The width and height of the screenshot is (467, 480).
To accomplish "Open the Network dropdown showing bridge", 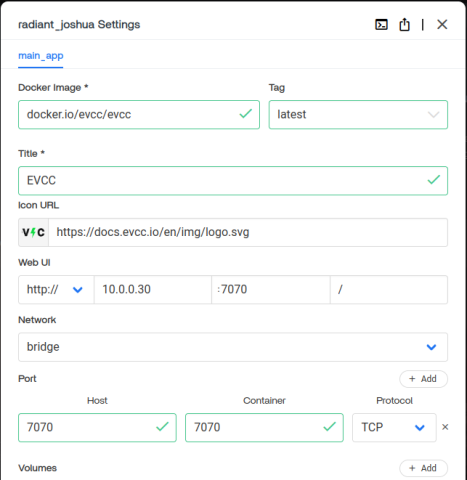I will pyautogui.click(x=233, y=347).
